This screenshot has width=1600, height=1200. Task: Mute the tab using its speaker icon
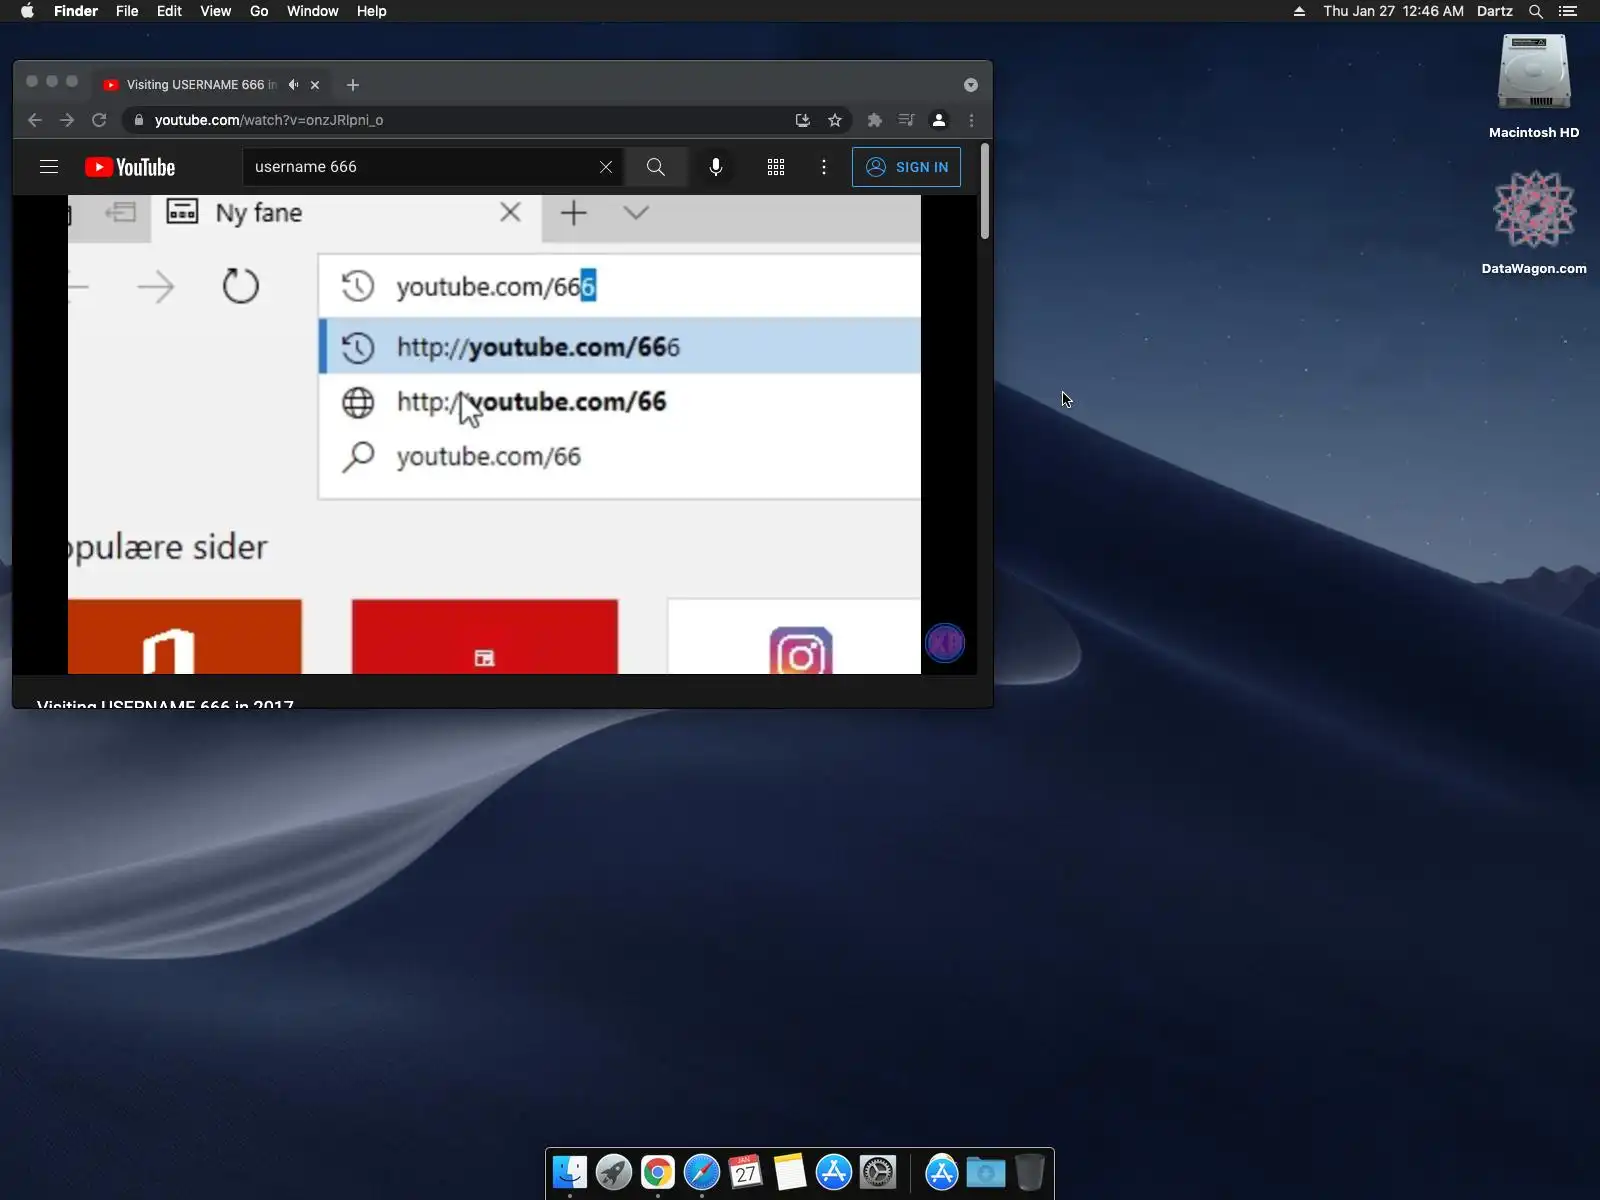pyautogui.click(x=293, y=85)
